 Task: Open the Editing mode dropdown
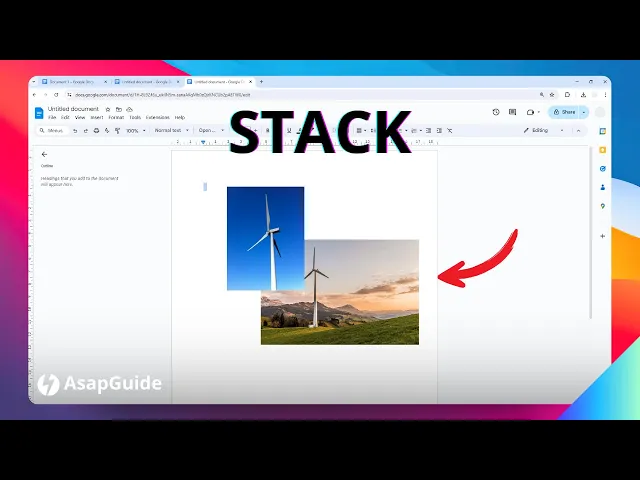541,130
